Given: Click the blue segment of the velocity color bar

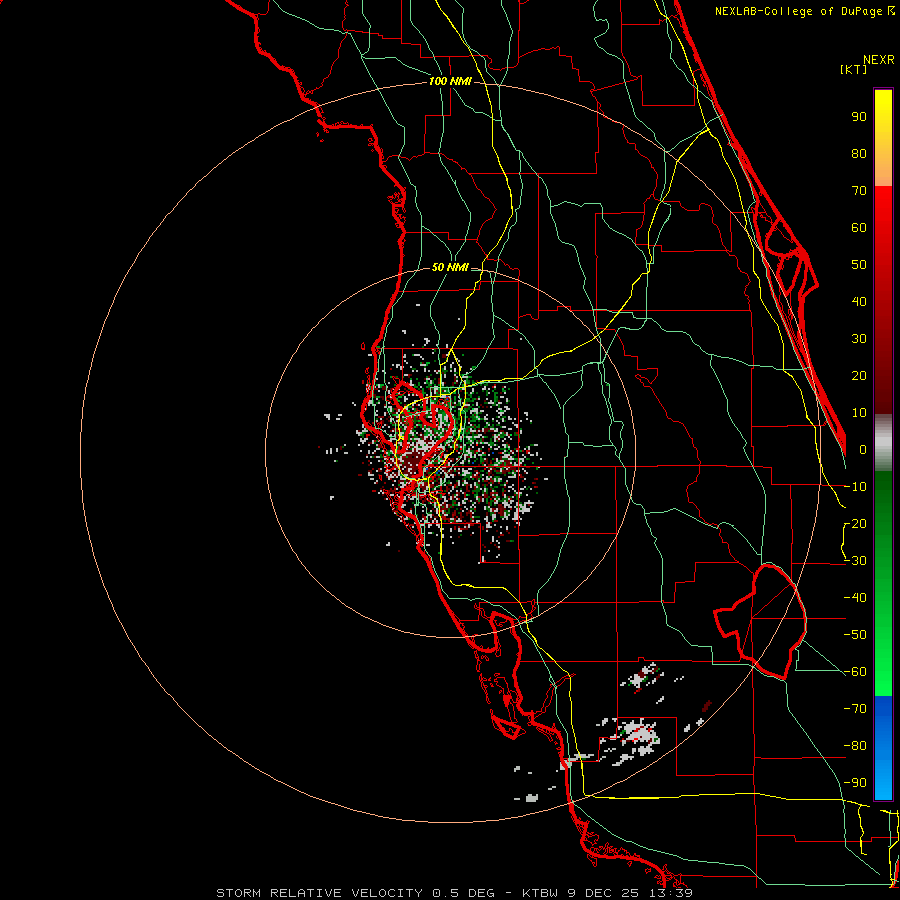Looking at the screenshot, I should [883, 748].
